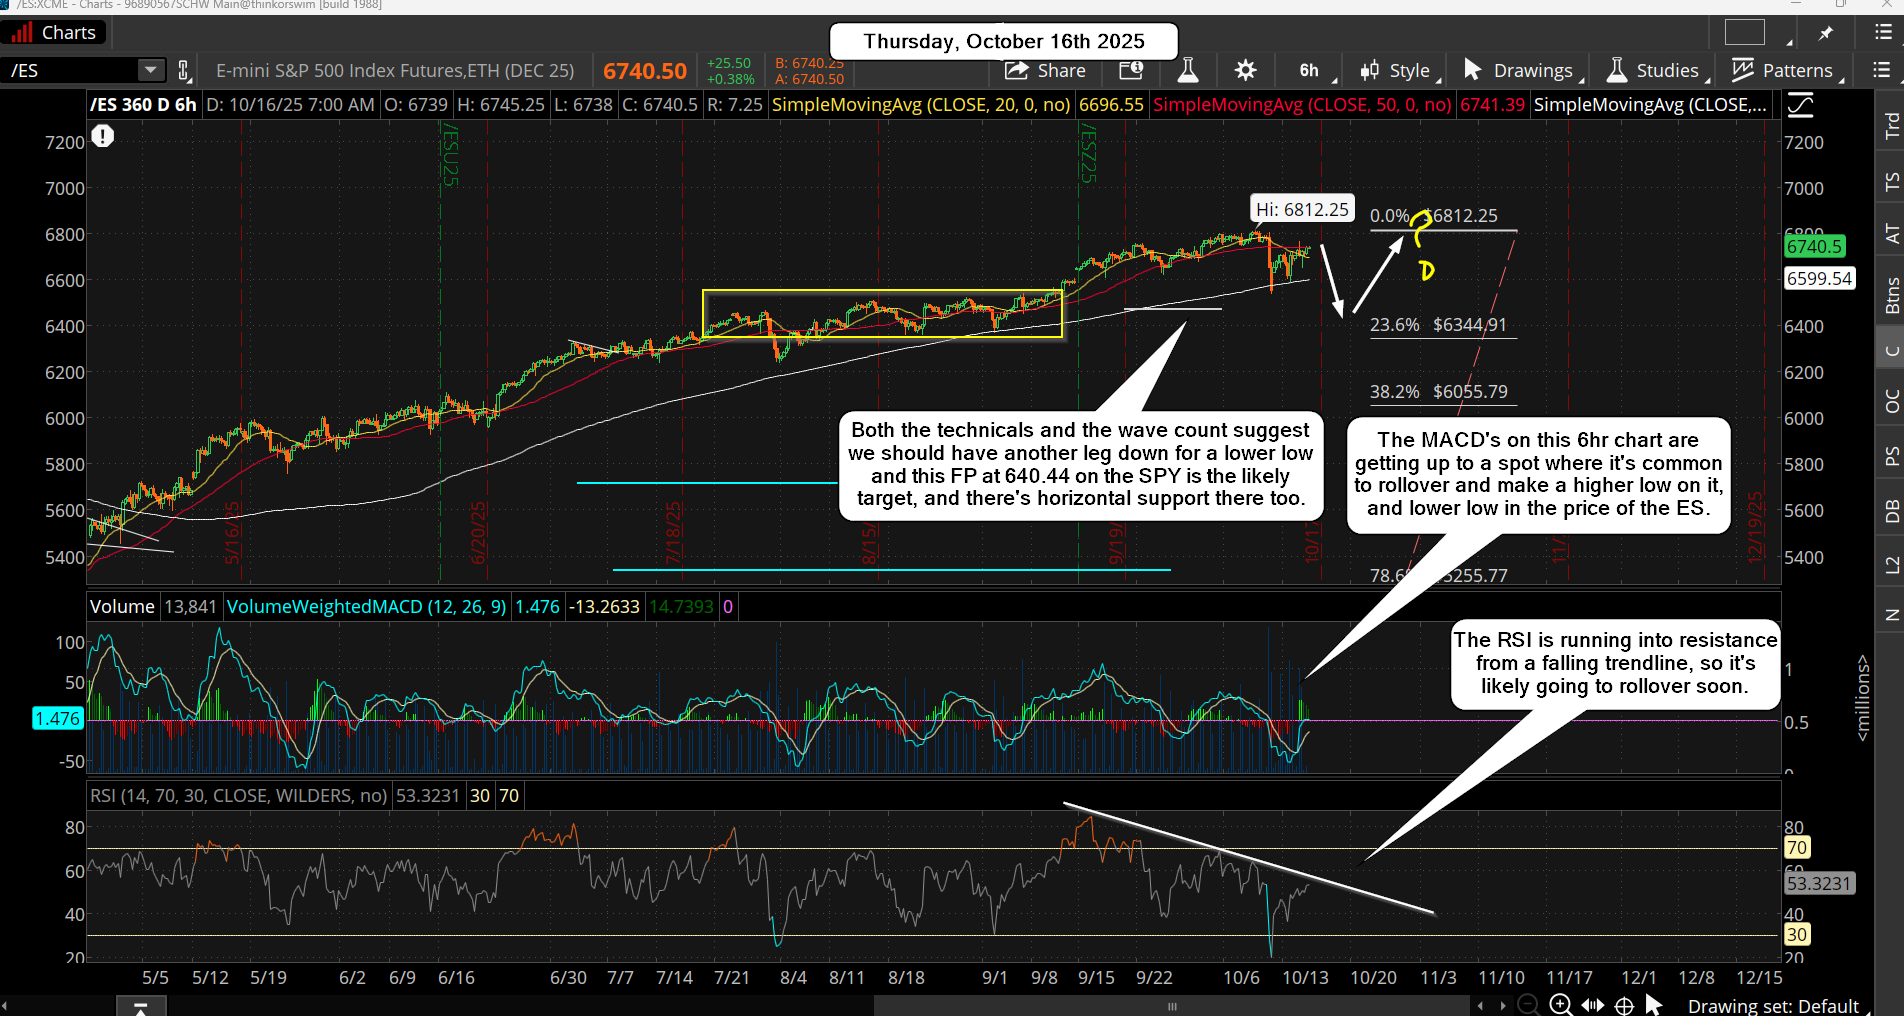The width and height of the screenshot is (1904, 1016).
Task: Click the crosshair pan icon
Action: [1624, 1005]
